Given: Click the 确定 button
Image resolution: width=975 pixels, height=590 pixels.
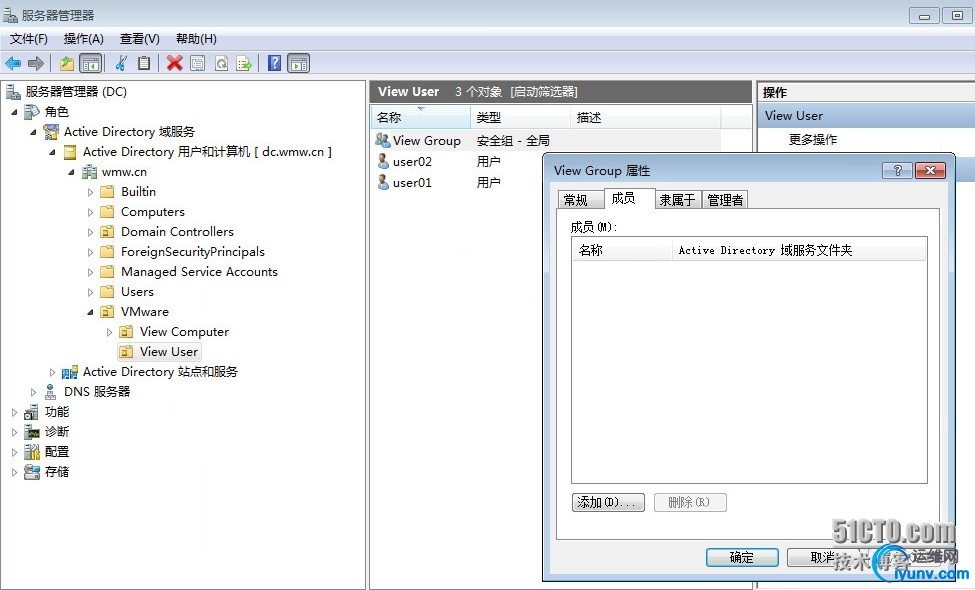Looking at the screenshot, I should pyautogui.click(x=742, y=558).
